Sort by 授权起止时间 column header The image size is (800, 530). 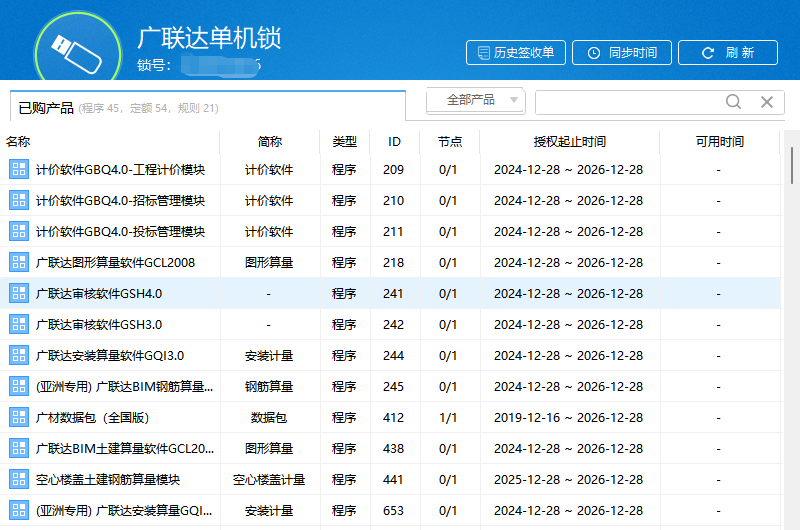tap(569, 141)
